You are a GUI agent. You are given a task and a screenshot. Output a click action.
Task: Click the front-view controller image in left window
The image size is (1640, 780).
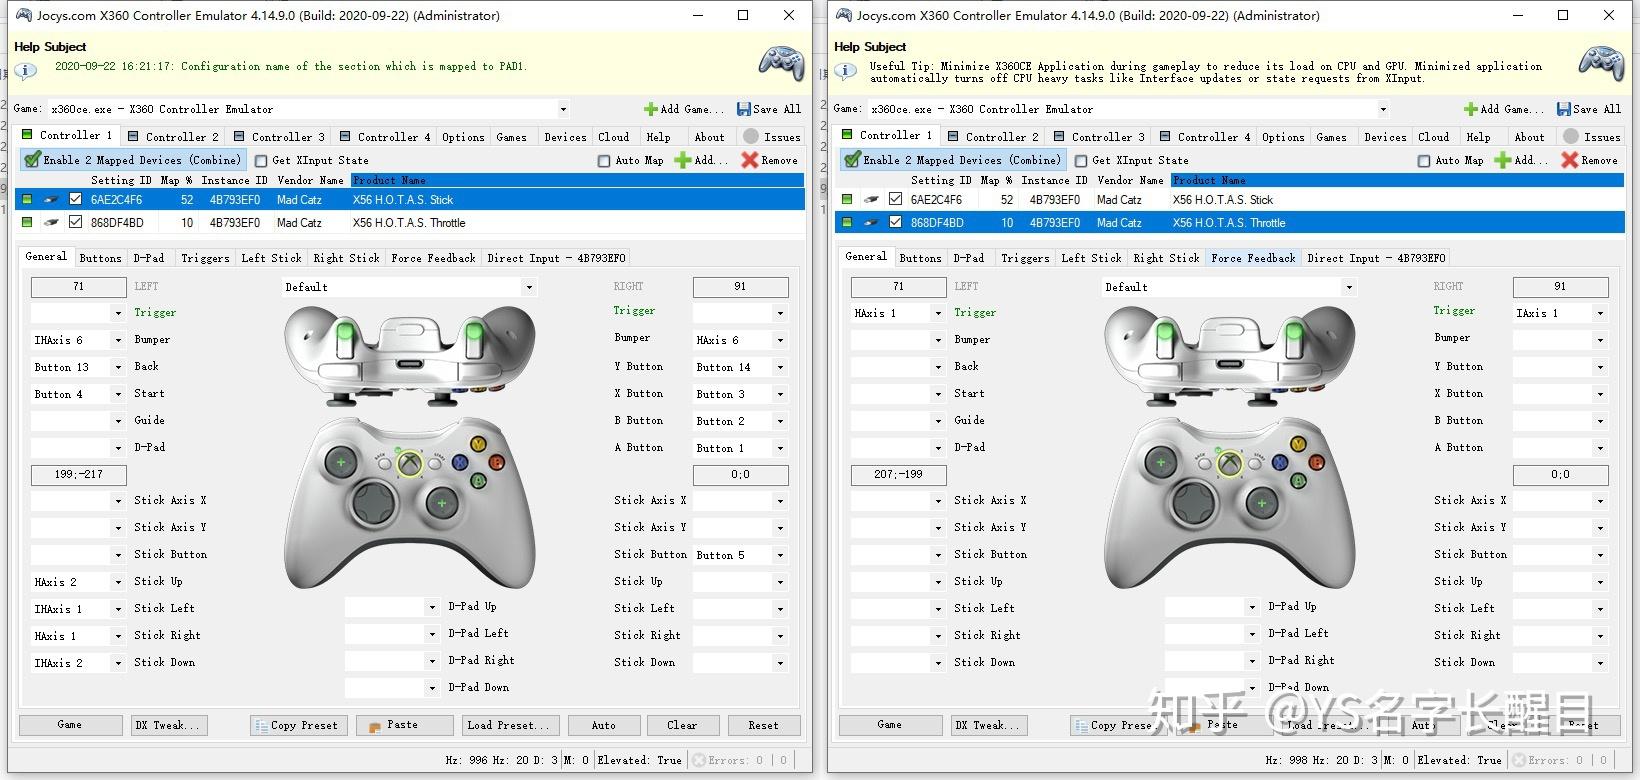[410, 503]
